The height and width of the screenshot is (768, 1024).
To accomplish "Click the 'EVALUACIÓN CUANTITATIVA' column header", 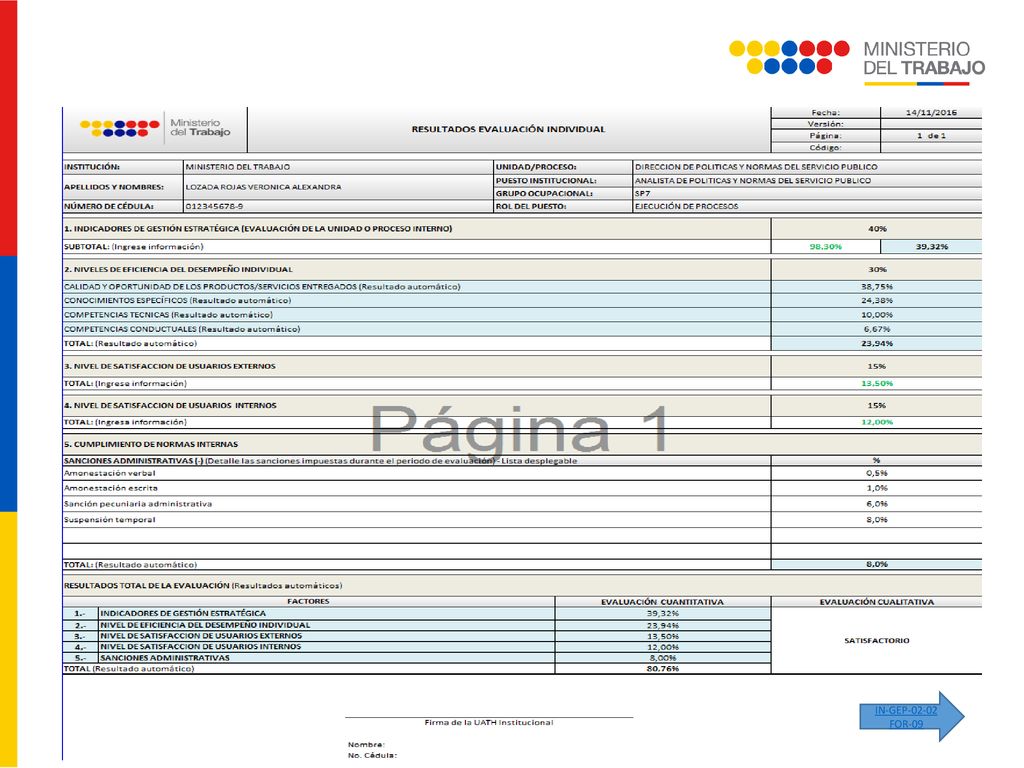I will point(662,602).
